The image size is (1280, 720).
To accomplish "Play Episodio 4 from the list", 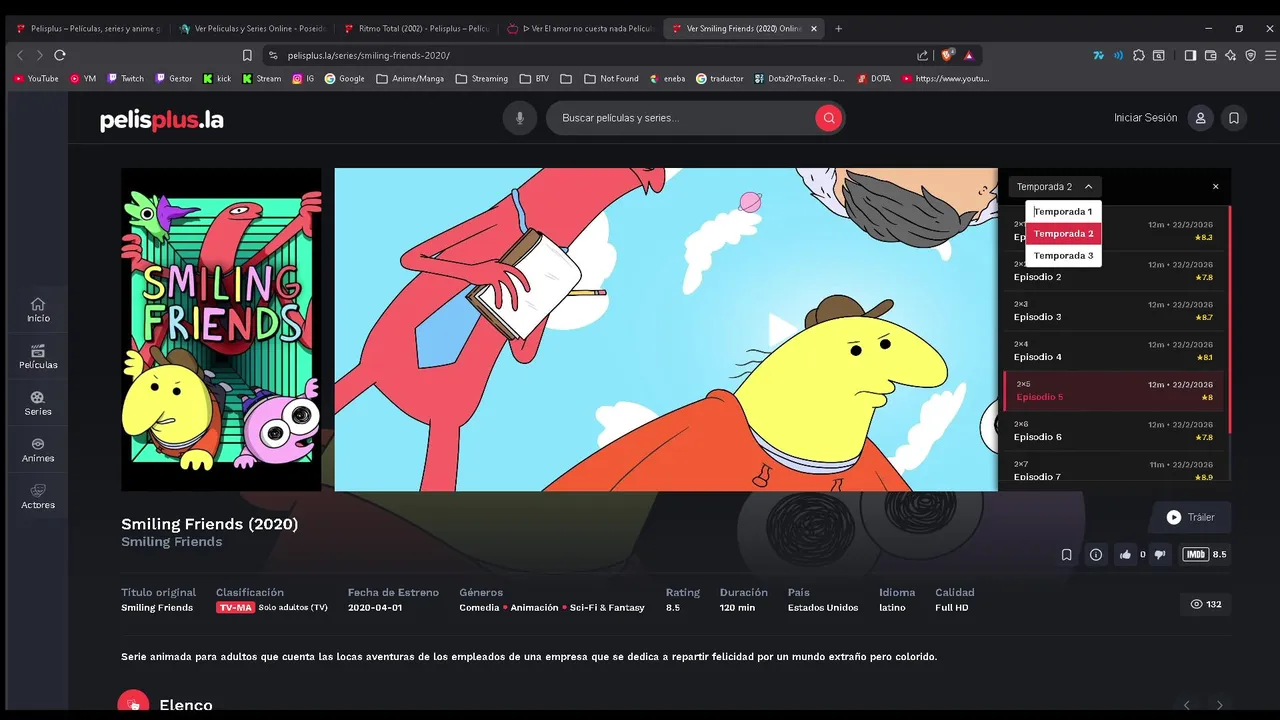I will click(x=1114, y=351).
